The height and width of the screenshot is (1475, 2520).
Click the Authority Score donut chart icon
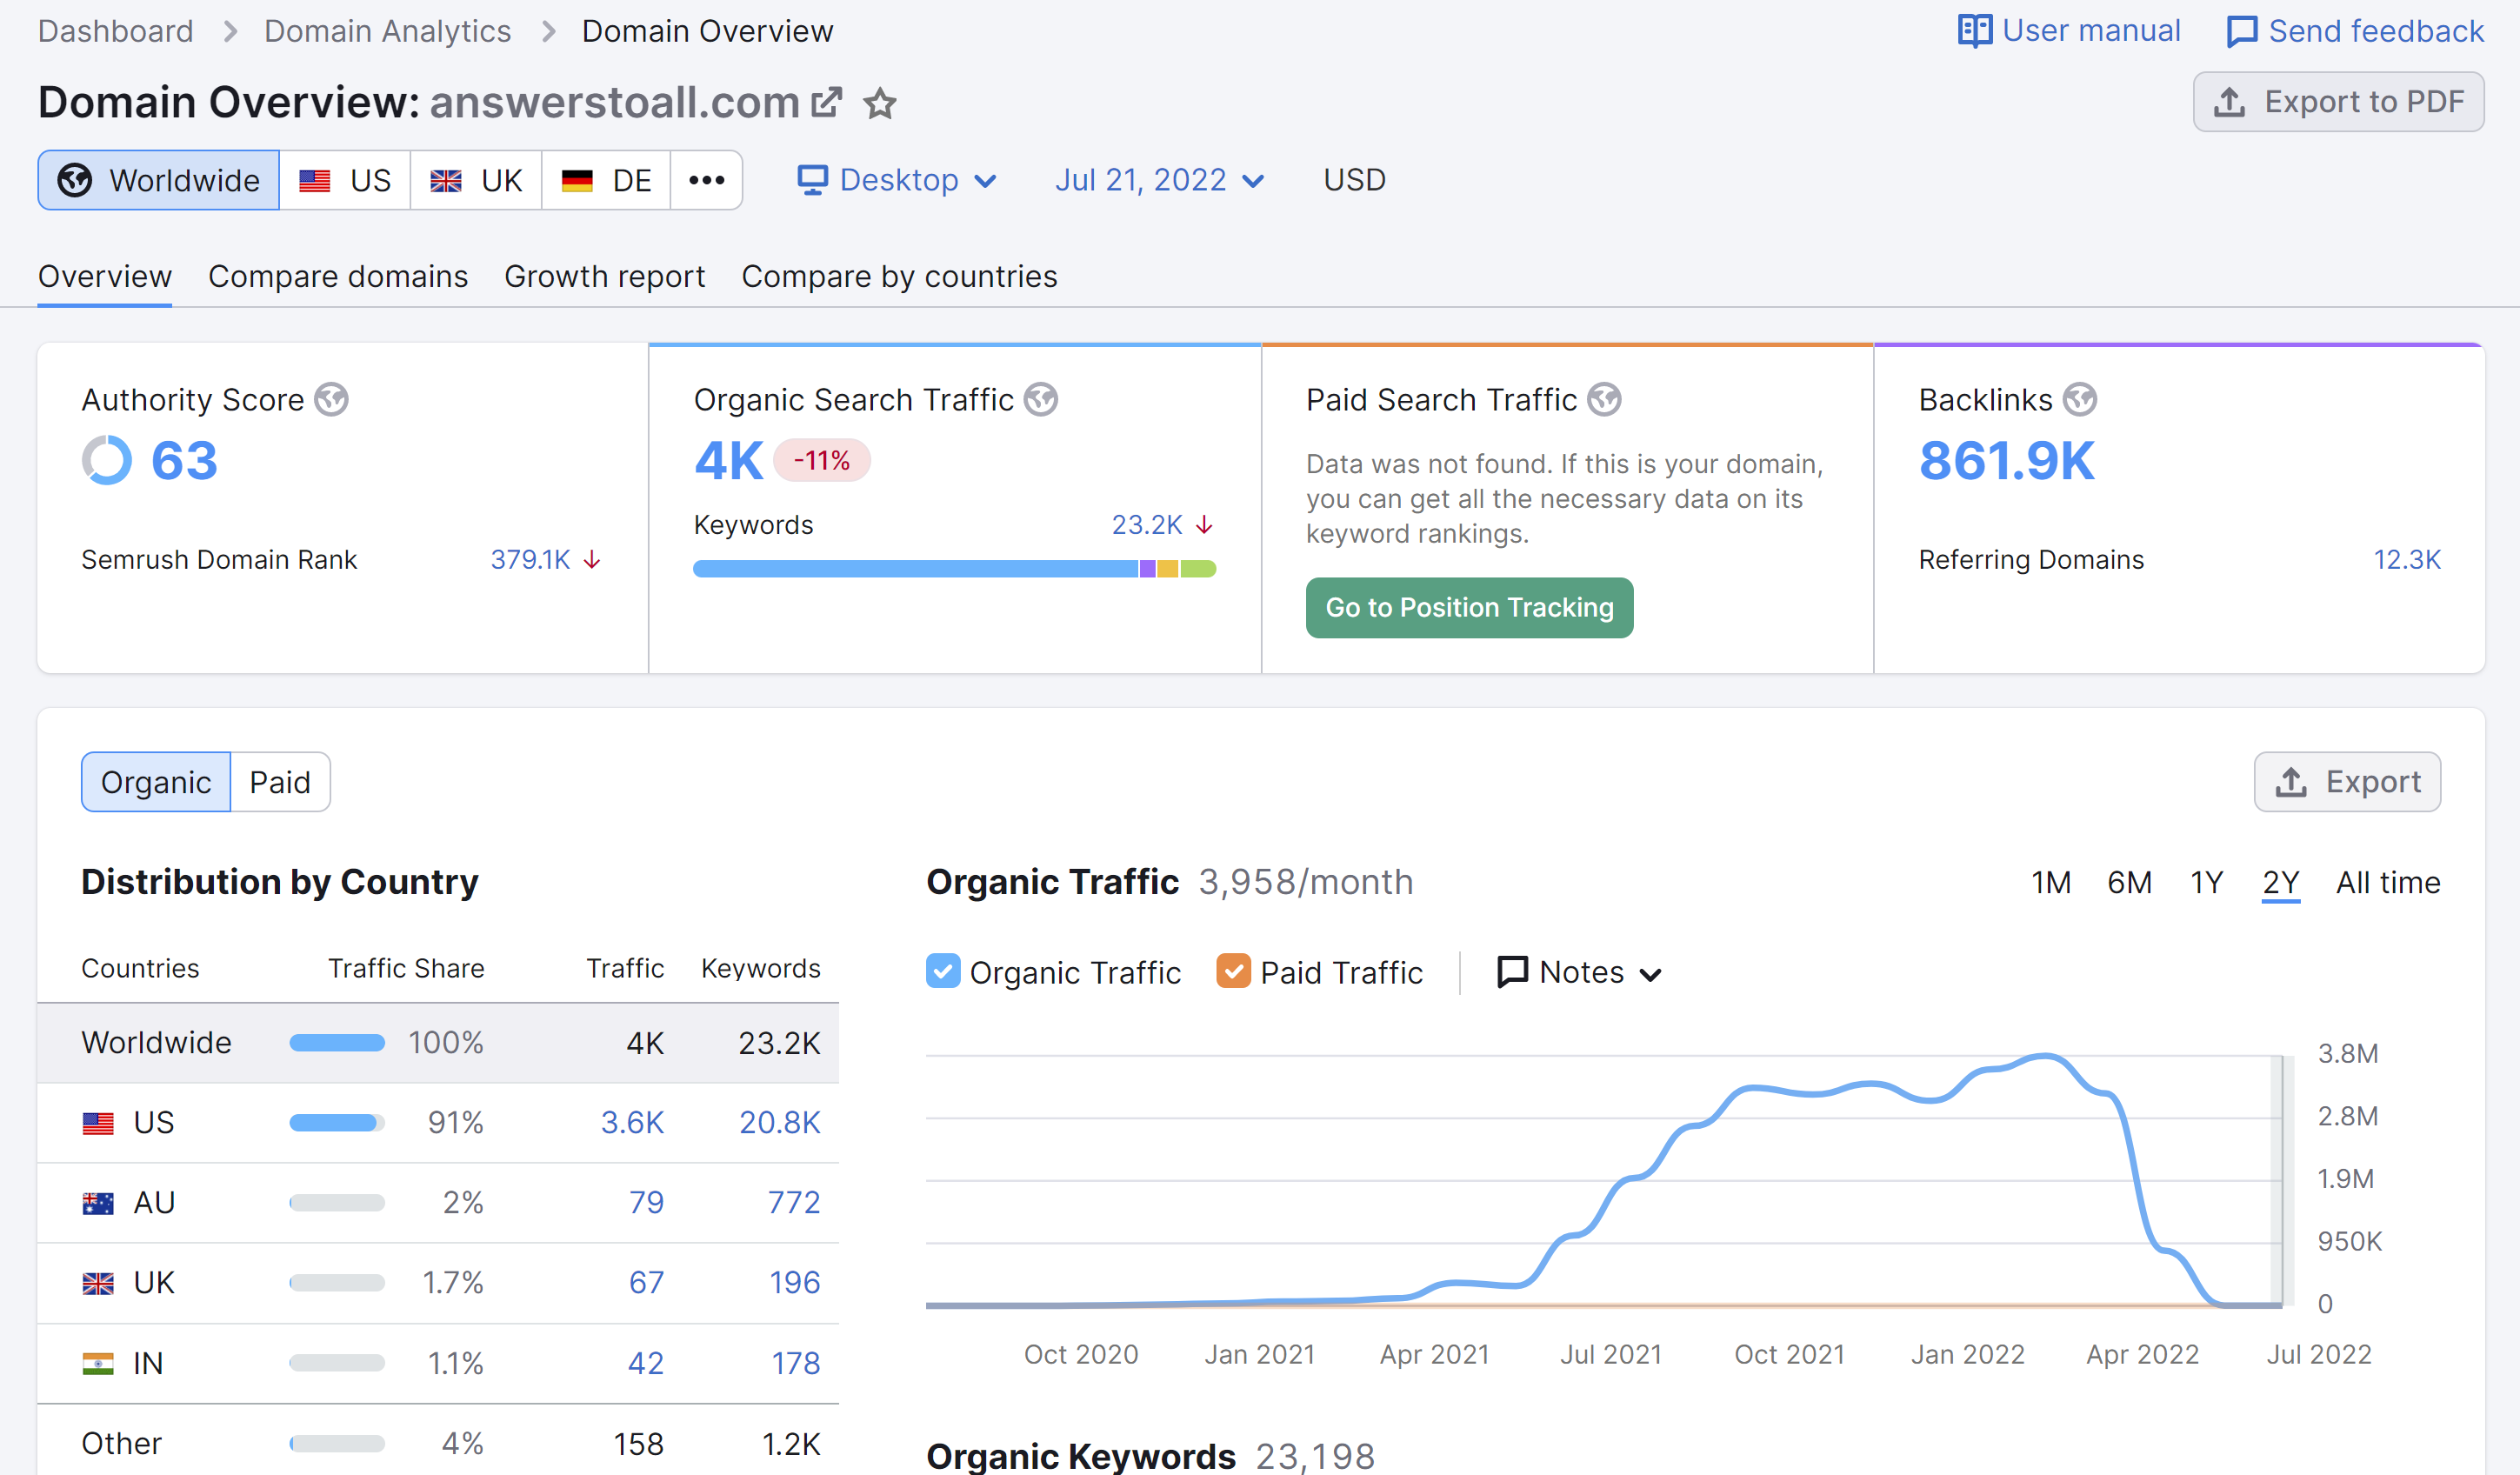tap(106, 460)
